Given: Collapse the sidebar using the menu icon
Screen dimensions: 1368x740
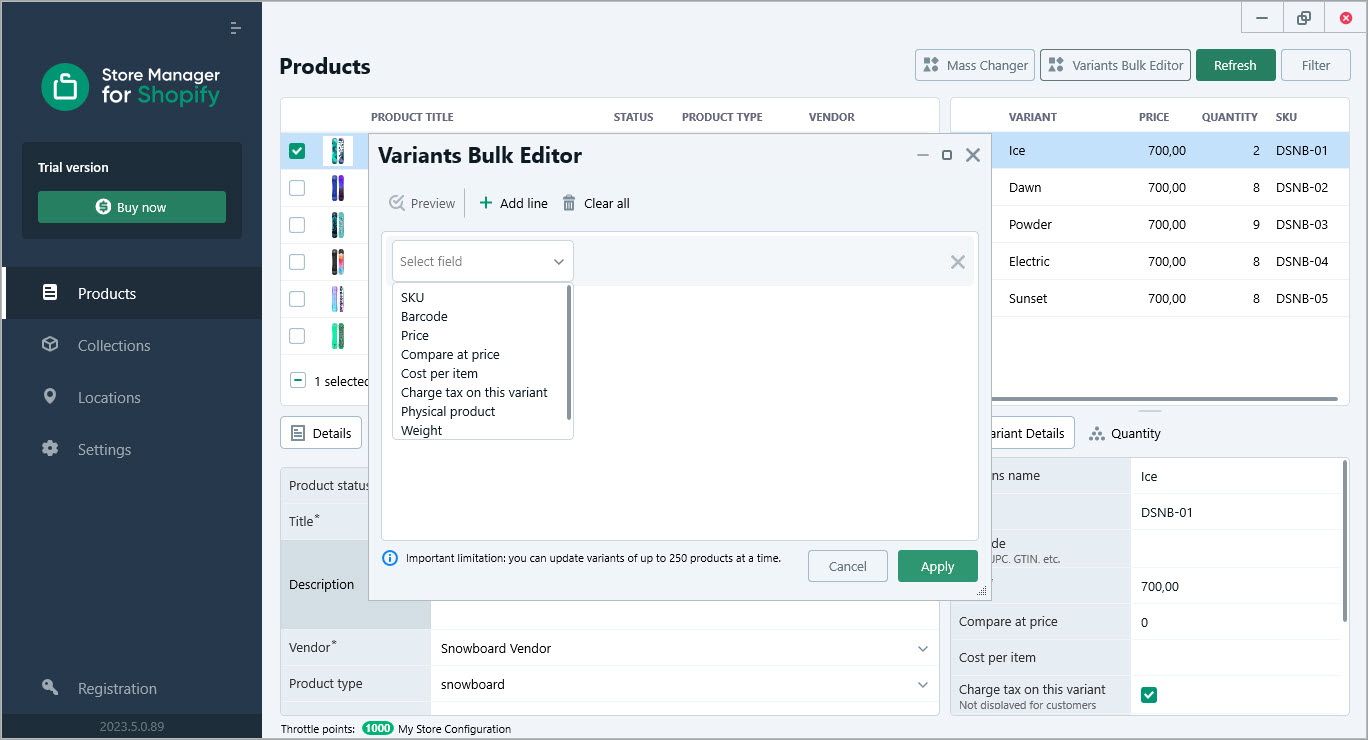Looking at the screenshot, I should point(235,28).
